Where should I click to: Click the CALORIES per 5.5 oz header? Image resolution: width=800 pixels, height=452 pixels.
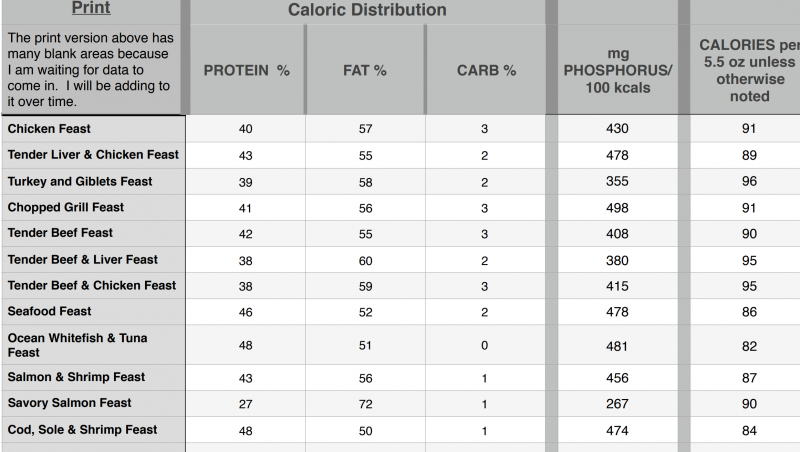point(749,71)
